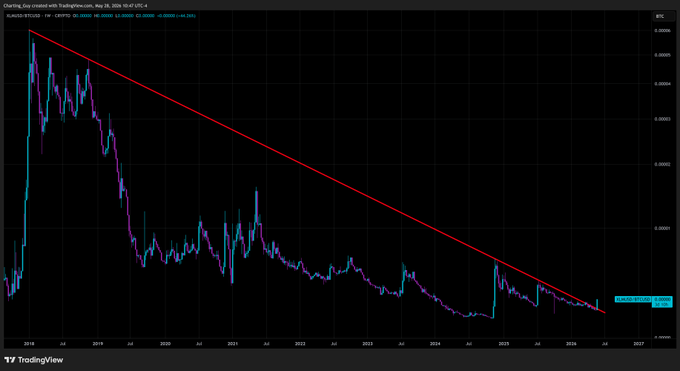The width and height of the screenshot is (680, 371).
Task: Click the 2025 time axis label
Action: coord(503,344)
